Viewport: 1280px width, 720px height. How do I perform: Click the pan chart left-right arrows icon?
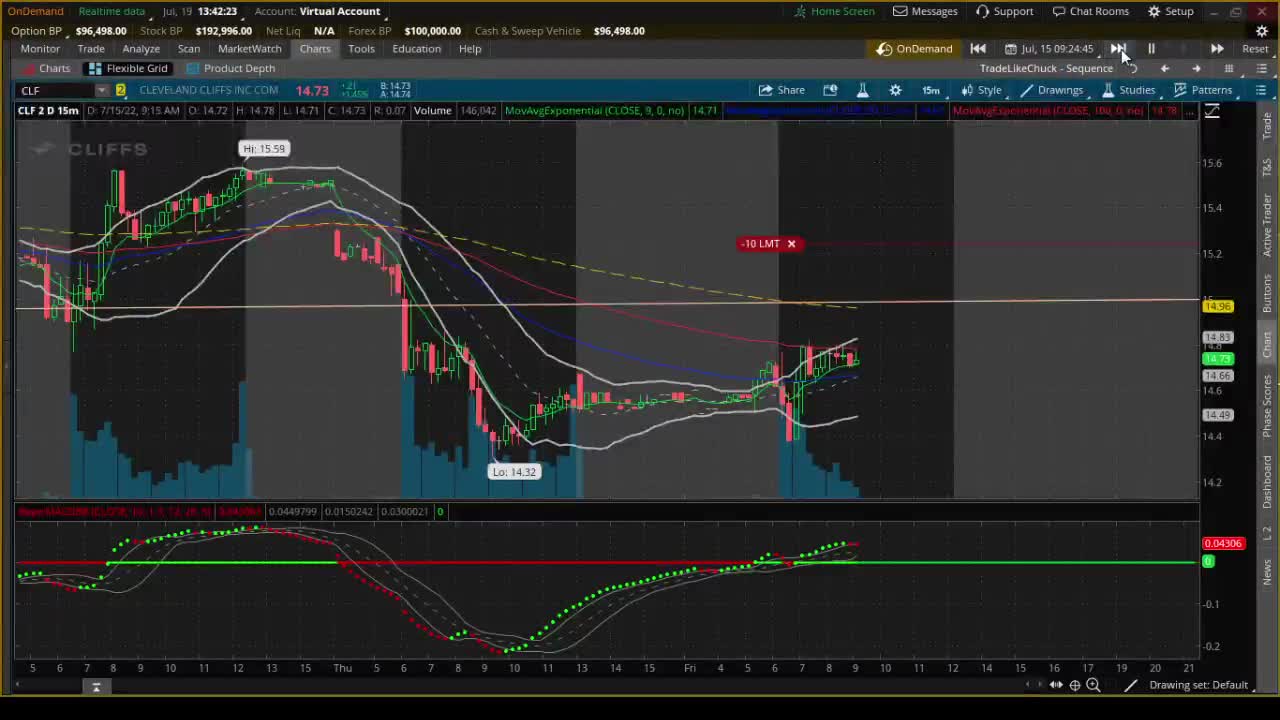[x=1056, y=685]
